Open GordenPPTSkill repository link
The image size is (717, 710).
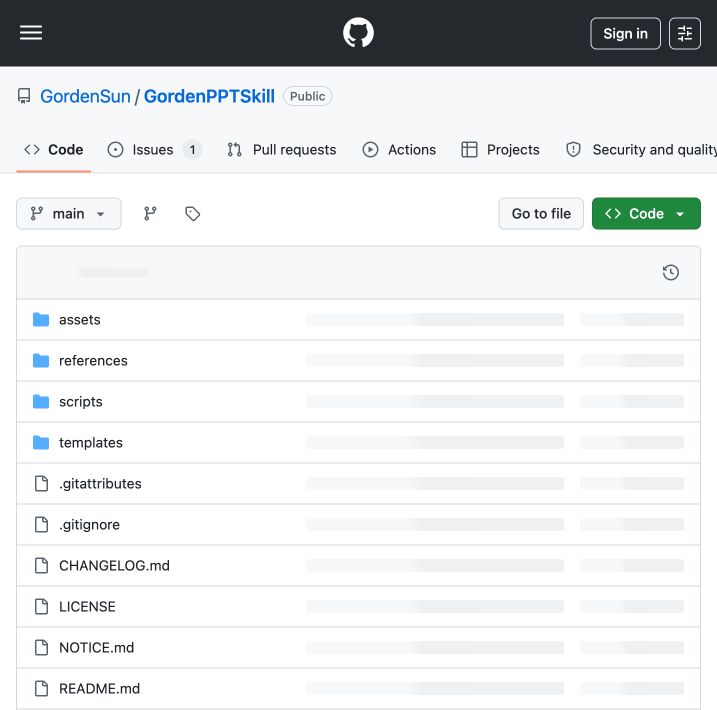pos(209,96)
